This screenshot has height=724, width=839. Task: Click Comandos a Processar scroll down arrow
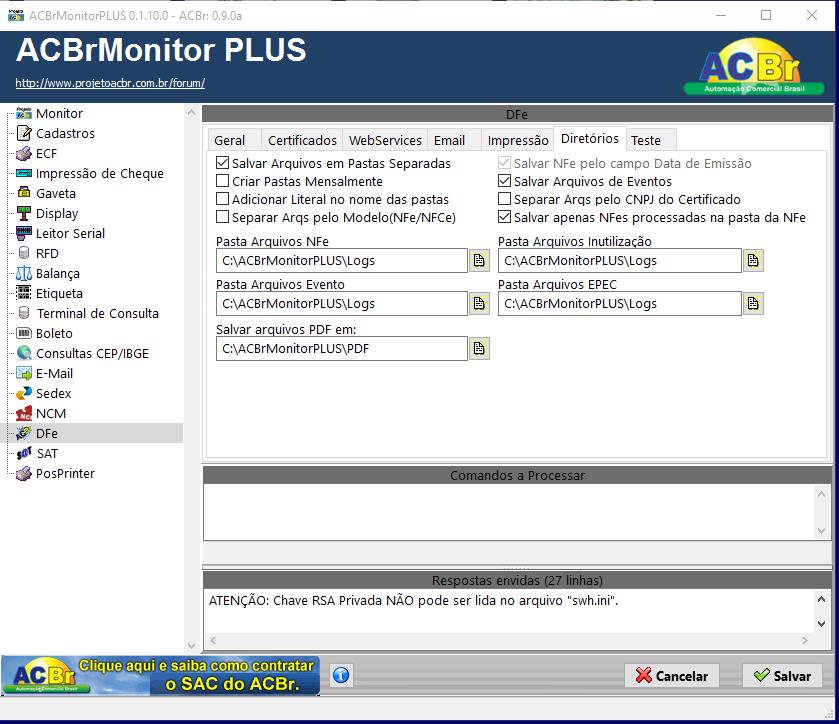coord(821,531)
